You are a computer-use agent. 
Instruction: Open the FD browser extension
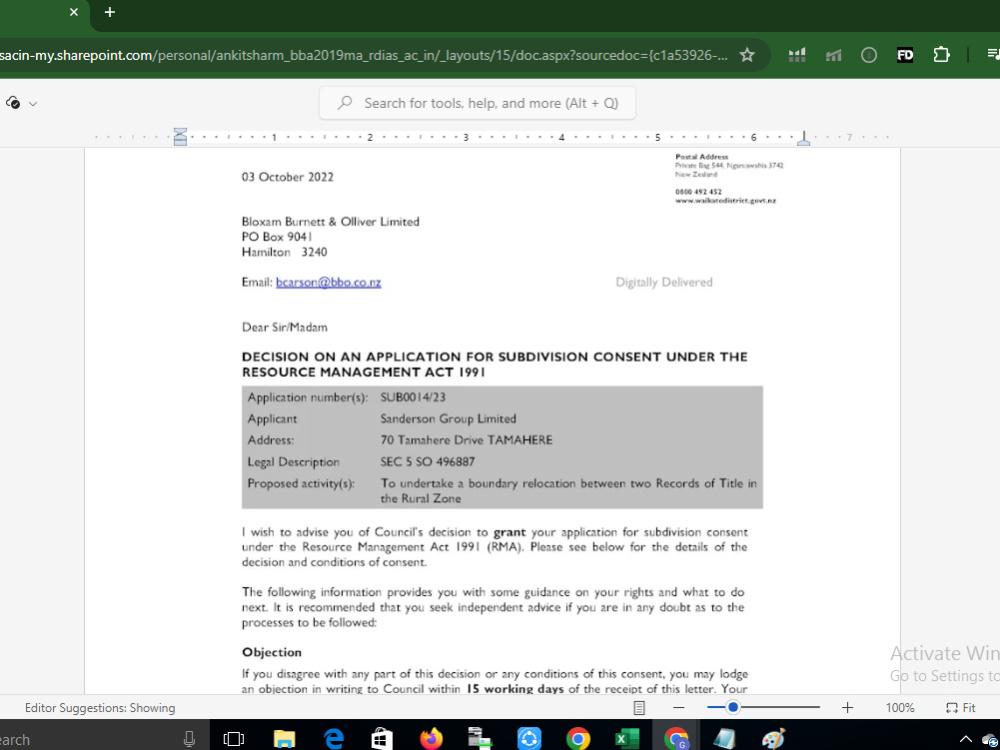click(x=905, y=54)
